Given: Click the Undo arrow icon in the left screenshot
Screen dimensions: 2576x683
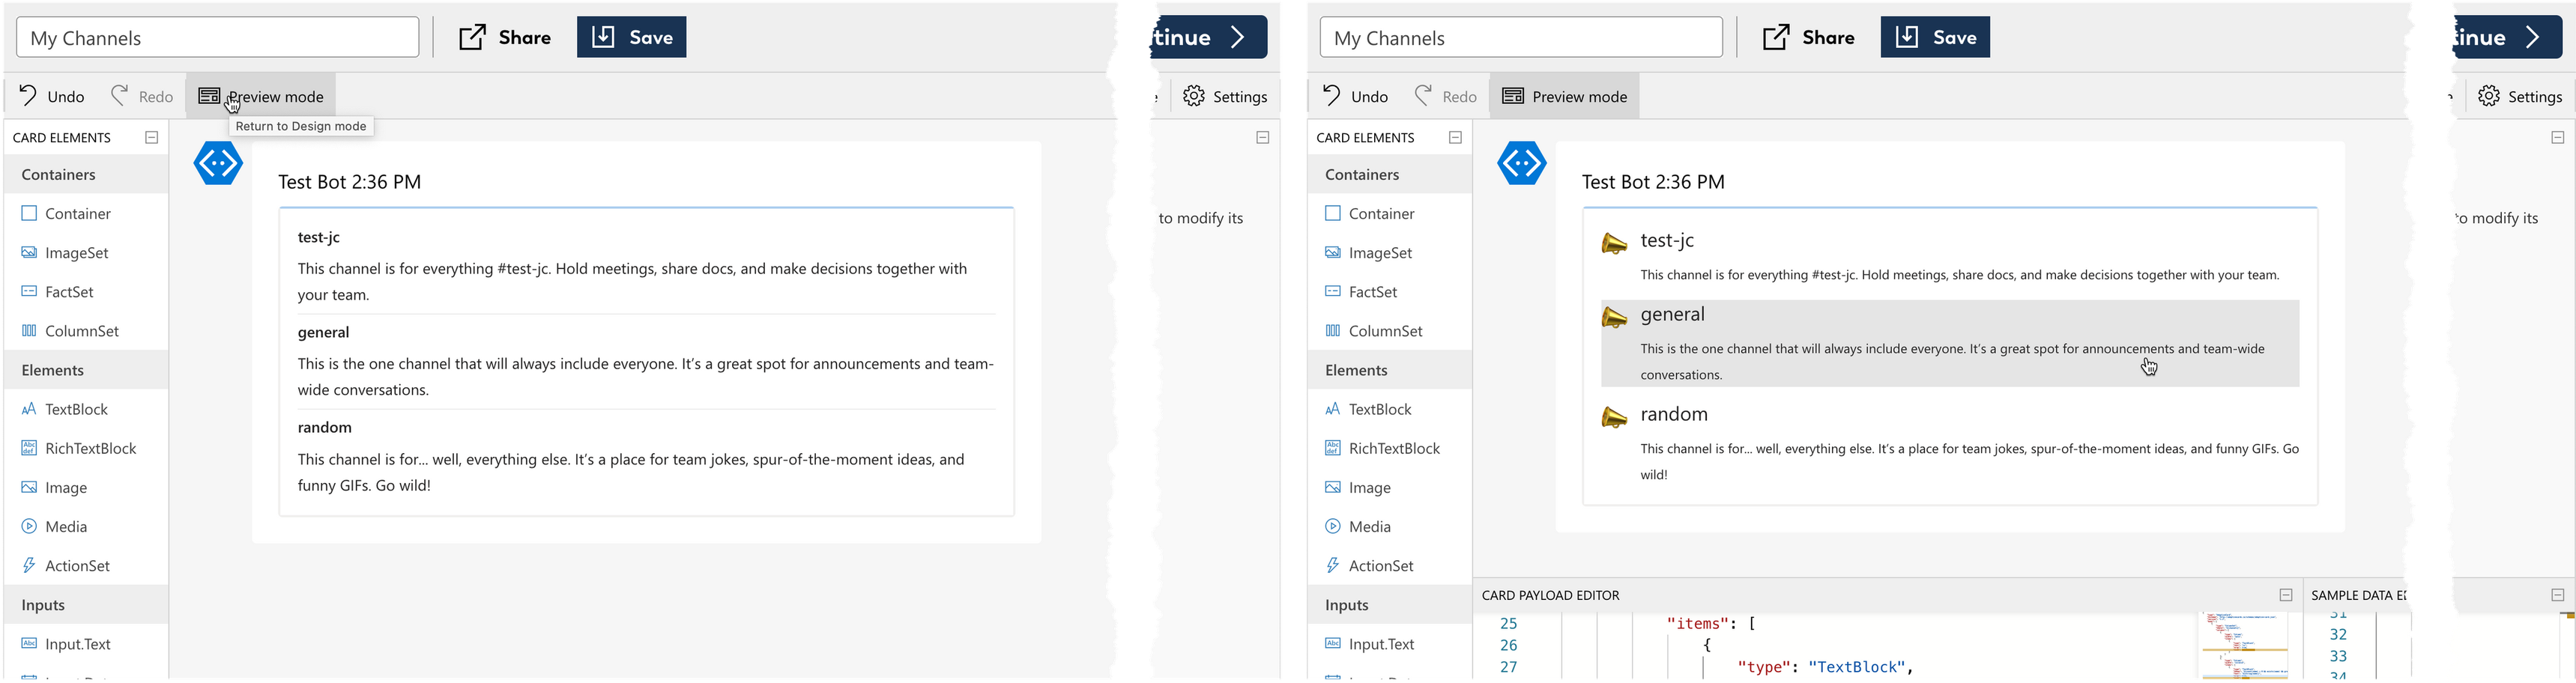Looking at the screenshot, I should tap(29, 96).
